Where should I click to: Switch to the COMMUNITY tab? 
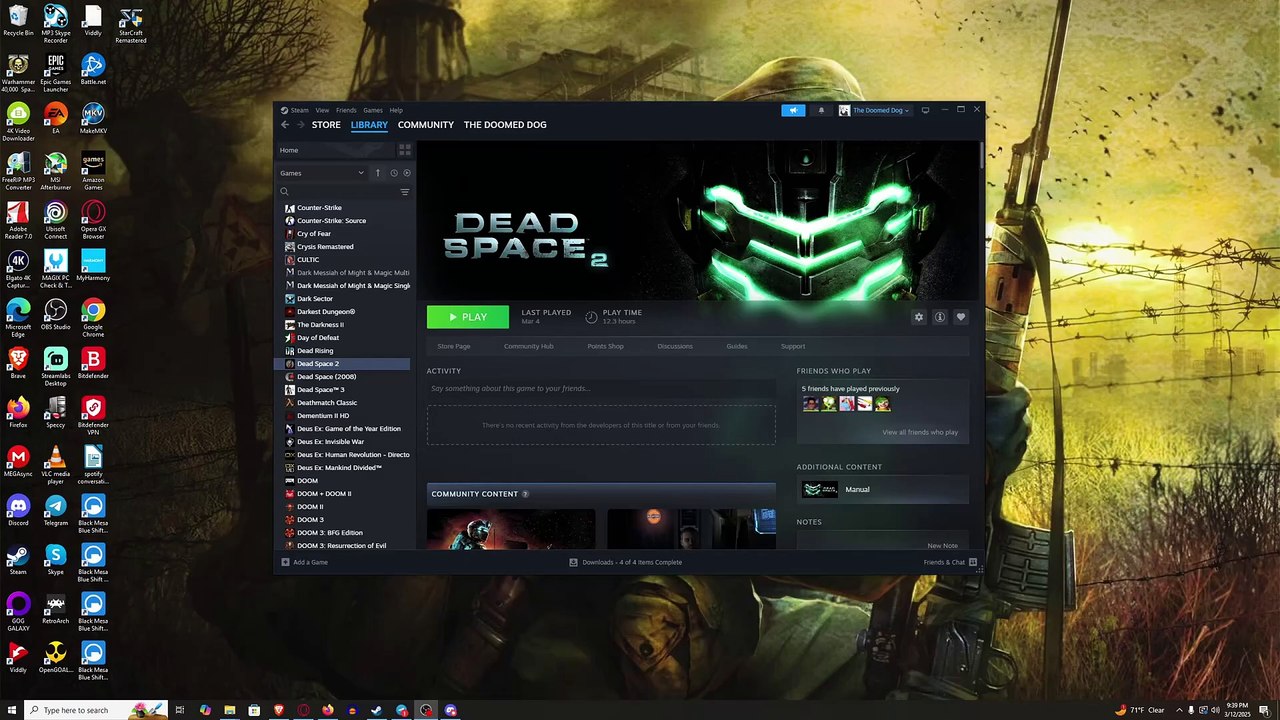(x=426, y=125)
